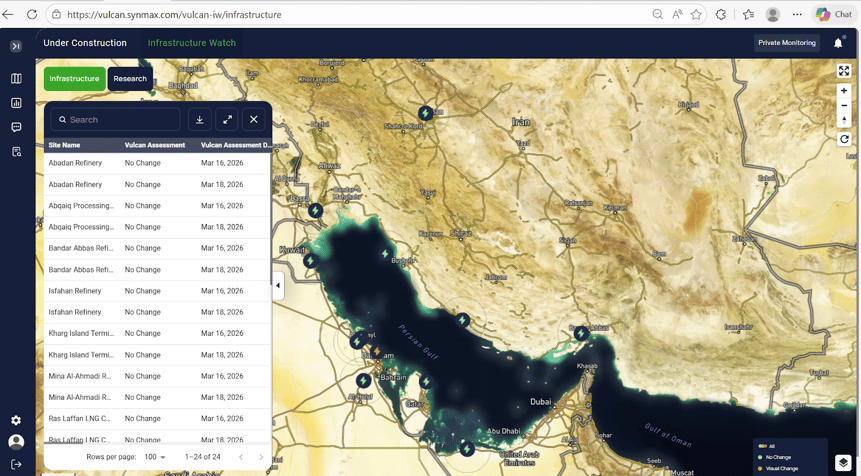The image size is (861, 476).
Task: Enter fullscreen map view
Action: click(844, 71)
